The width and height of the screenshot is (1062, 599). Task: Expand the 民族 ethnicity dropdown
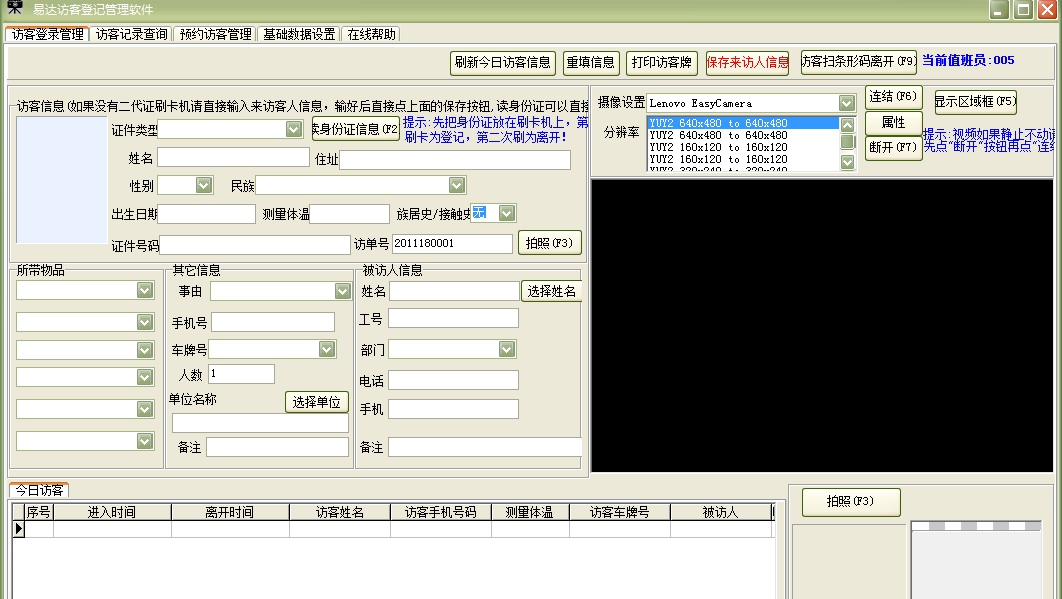click(457, 184)
